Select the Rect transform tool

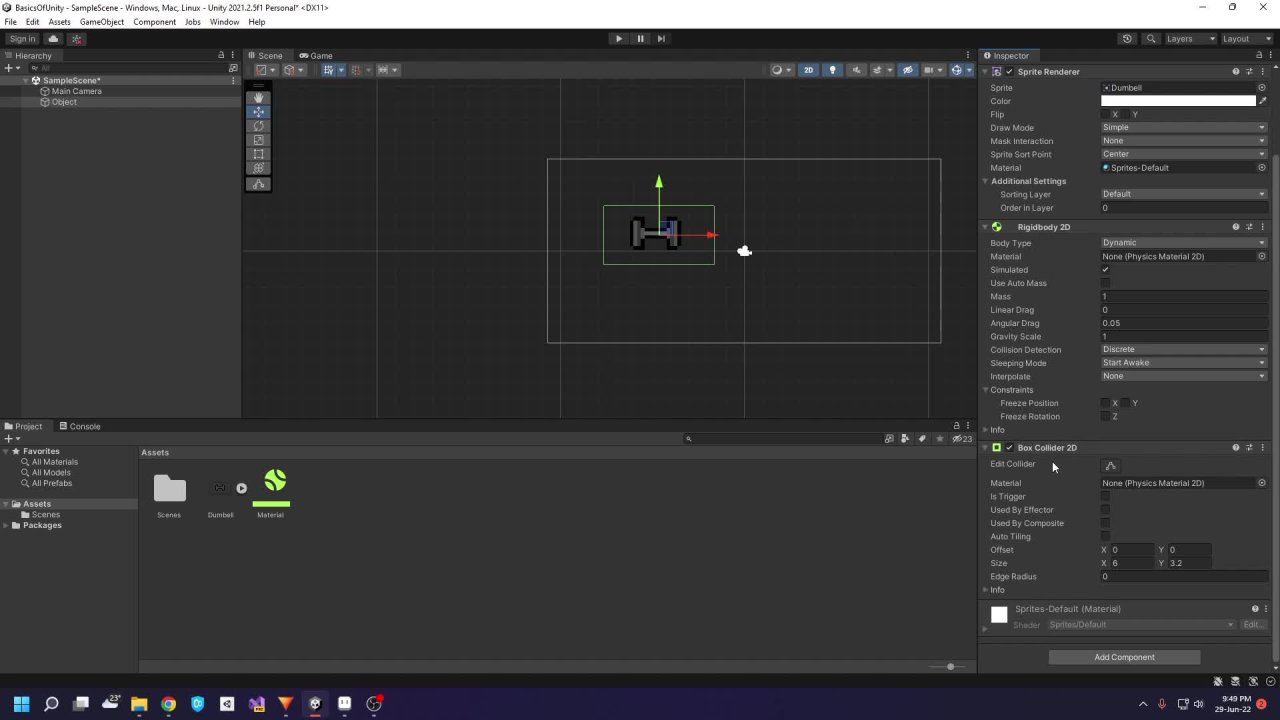tap(258, 155)
